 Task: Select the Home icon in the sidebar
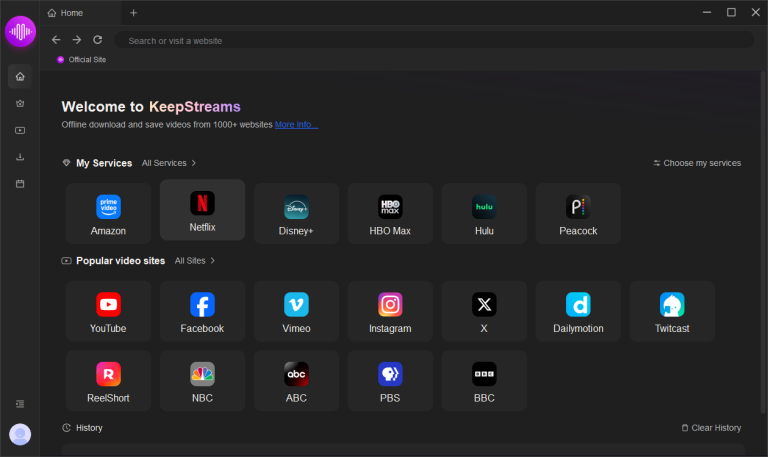[x=20, y=76]
